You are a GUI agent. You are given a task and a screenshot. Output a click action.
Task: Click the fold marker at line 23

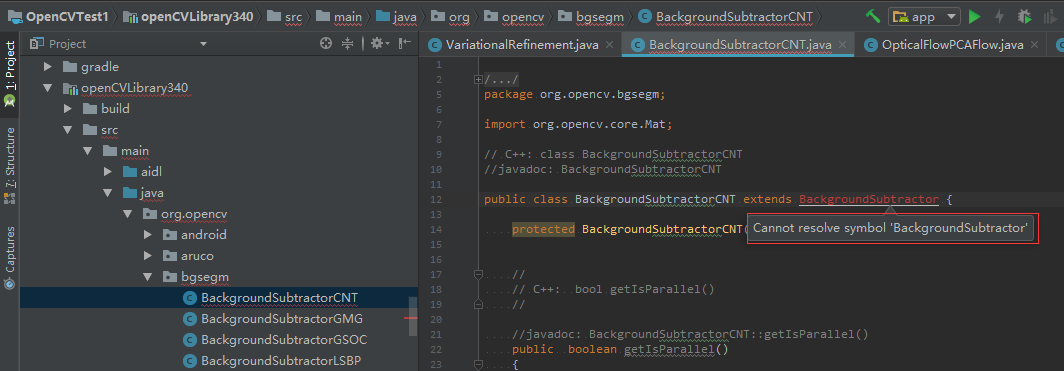(478, 364)
